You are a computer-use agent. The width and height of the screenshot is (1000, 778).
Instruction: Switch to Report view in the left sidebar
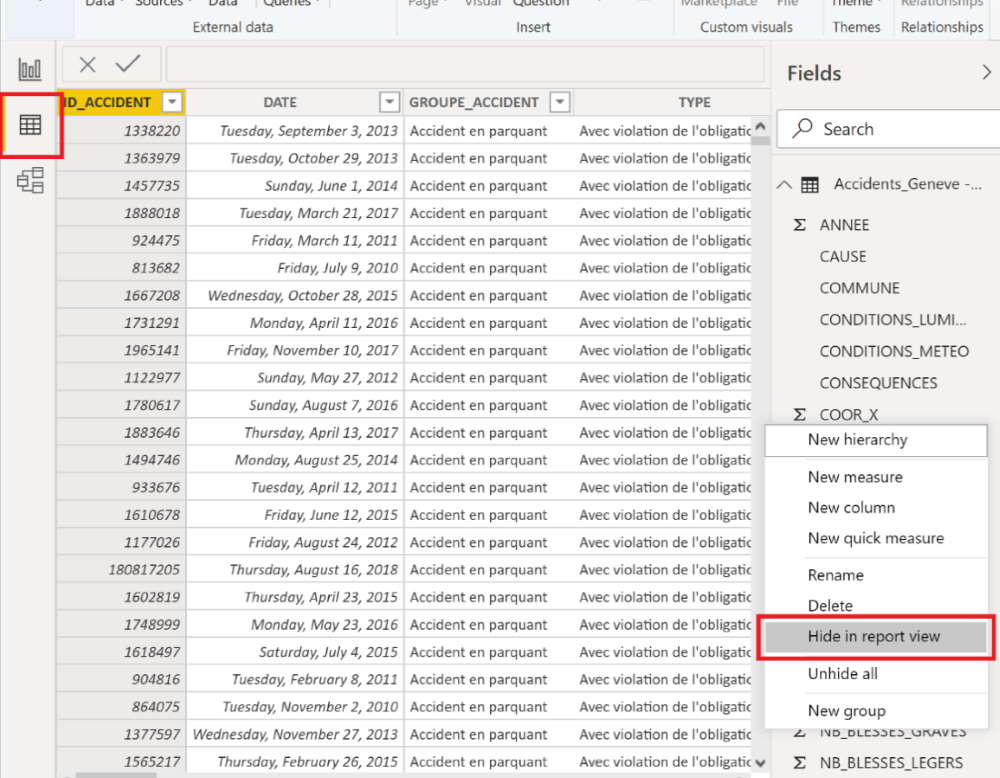(x=29, y=68)
